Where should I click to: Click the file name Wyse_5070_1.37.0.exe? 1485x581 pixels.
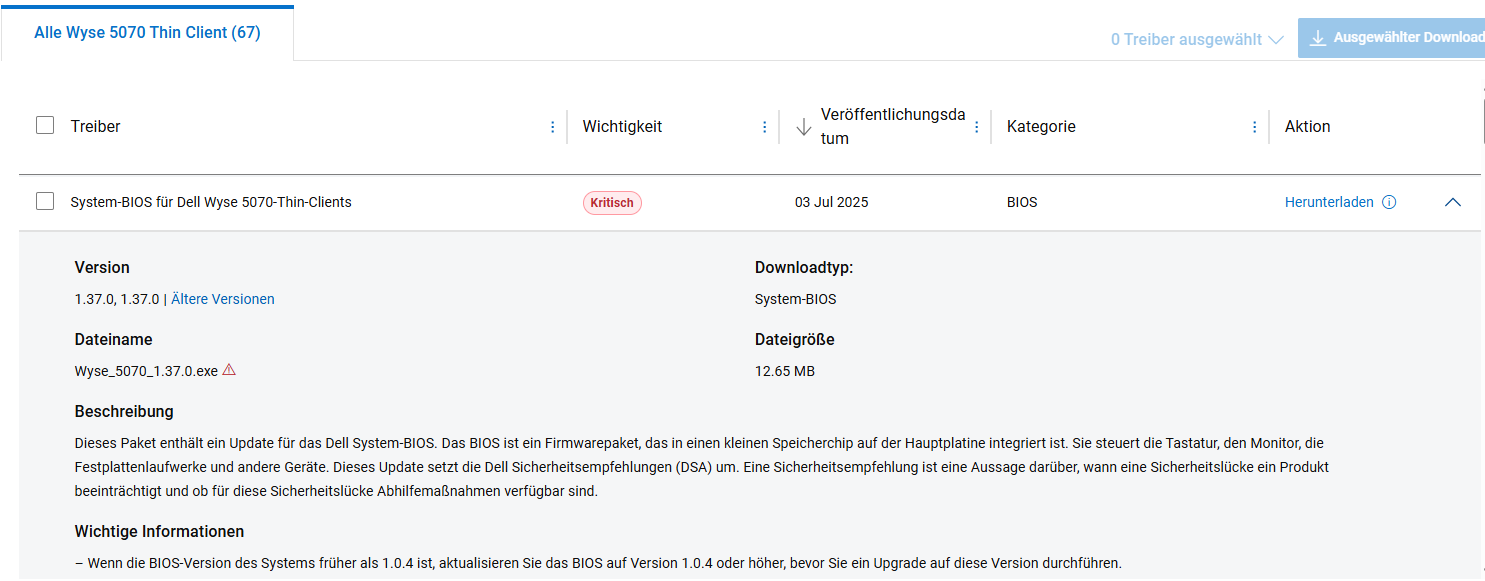[x=146, y=371]
